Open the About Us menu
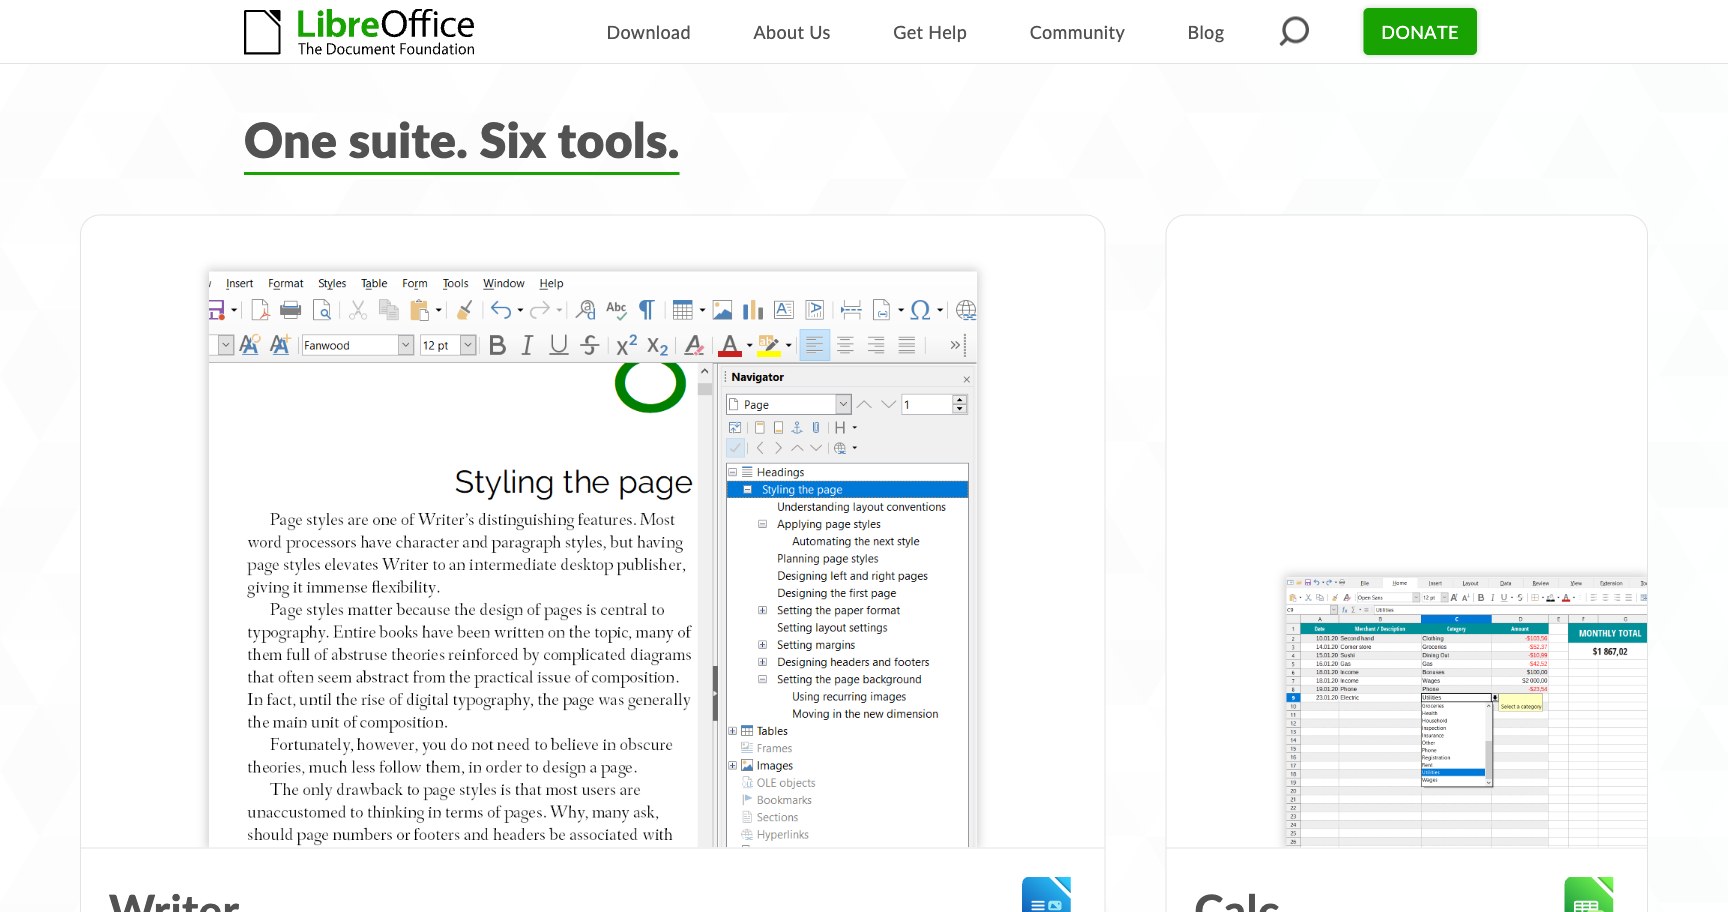Viewport: 1728px width, 912px height. (791, 32)
